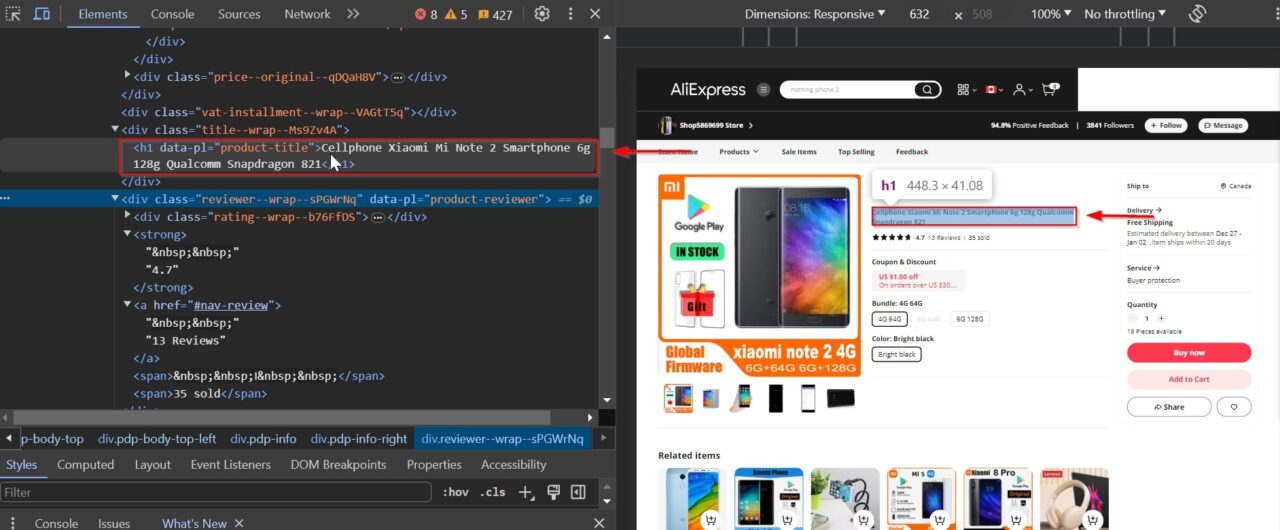
Task: Toggle the .cls element classes button
Action: tap(493, 492)
